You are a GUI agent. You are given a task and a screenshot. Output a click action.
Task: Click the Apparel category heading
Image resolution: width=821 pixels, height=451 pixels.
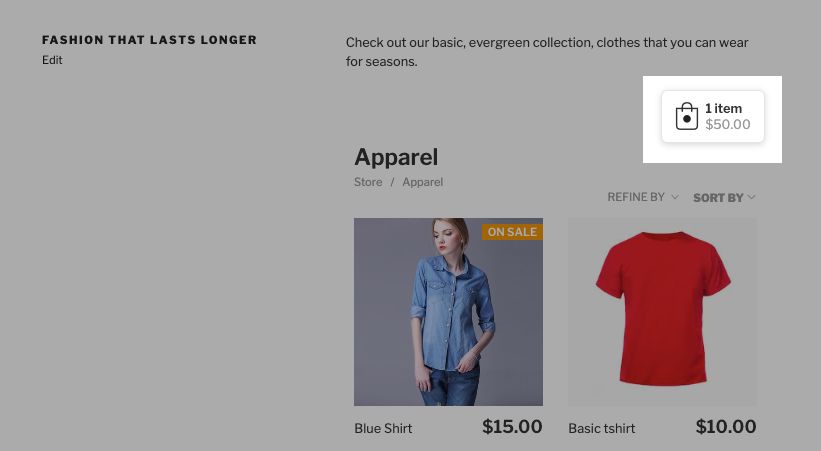pyautogui.click(x=396, y=157)
